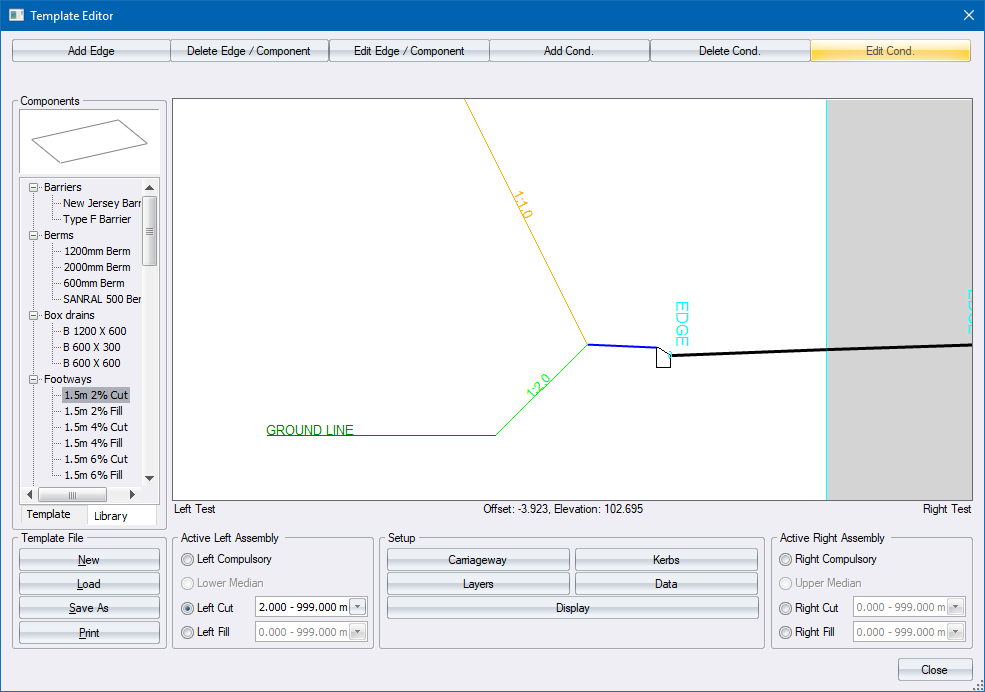Click the Save As template button

pos(89,608)
